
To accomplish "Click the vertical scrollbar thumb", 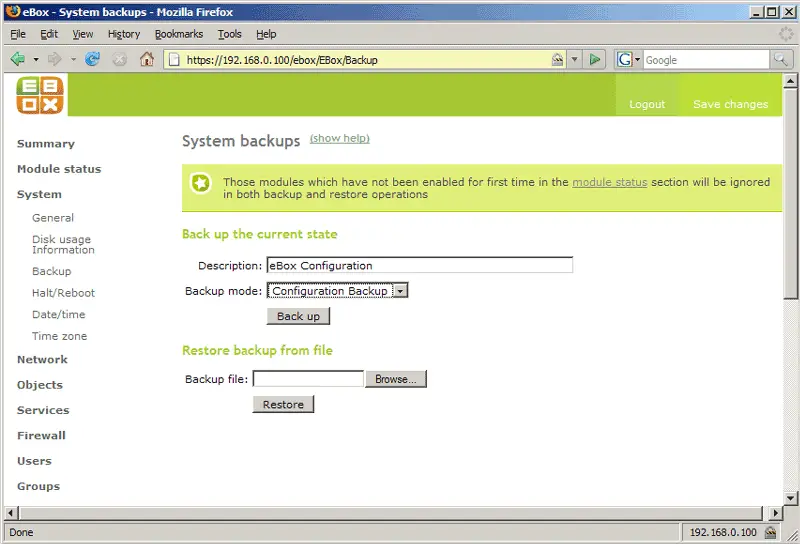I will pos(790,193).
